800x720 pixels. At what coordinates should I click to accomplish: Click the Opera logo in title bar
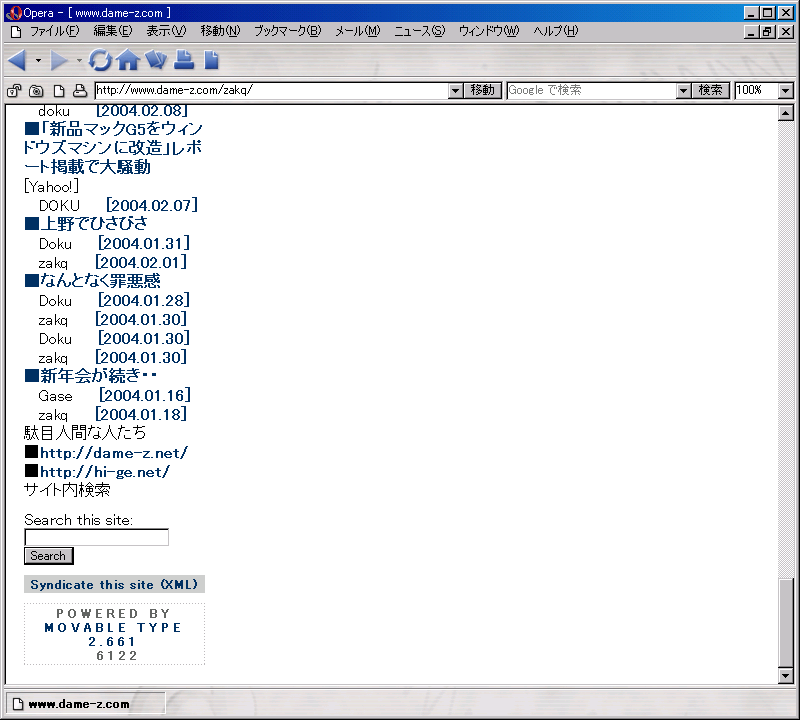[13, 13]
